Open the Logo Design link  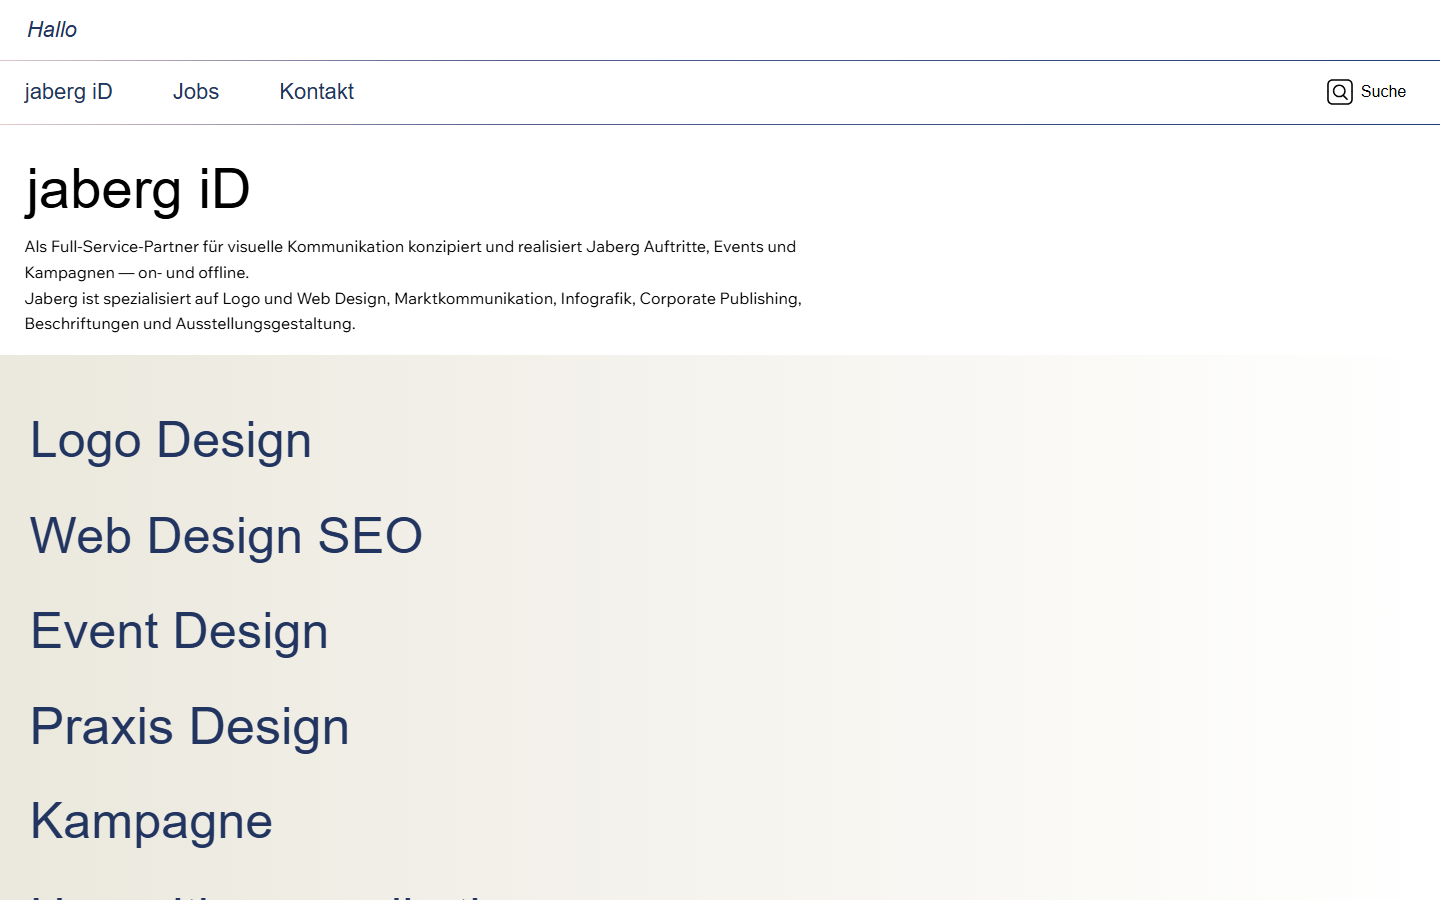171,440
